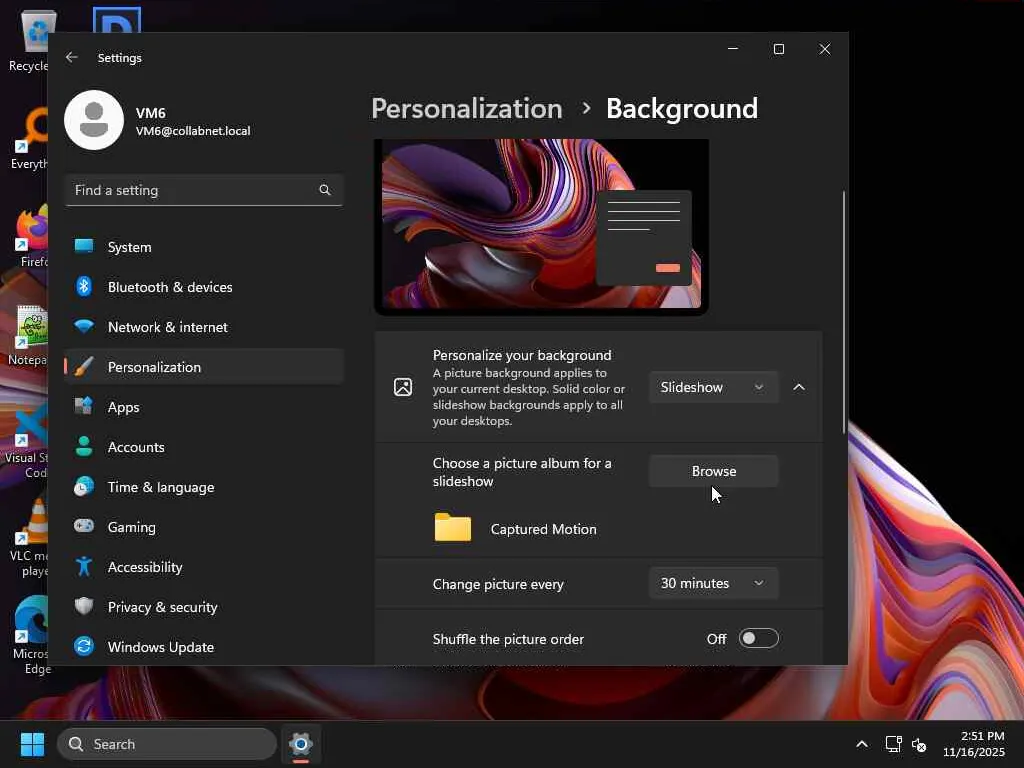Open the Windows Start menu
This screenshot has width=1024, height=768.
[32, 744]
